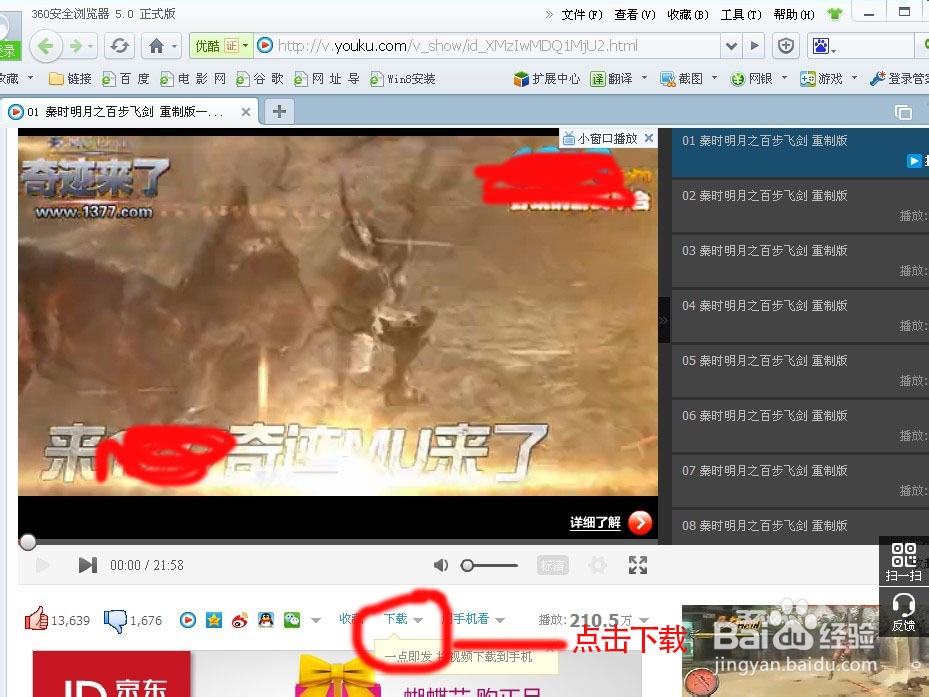Share to QQ penguin icon
Image resolution: width=929 pixels, height=697 pixels.
266,620
